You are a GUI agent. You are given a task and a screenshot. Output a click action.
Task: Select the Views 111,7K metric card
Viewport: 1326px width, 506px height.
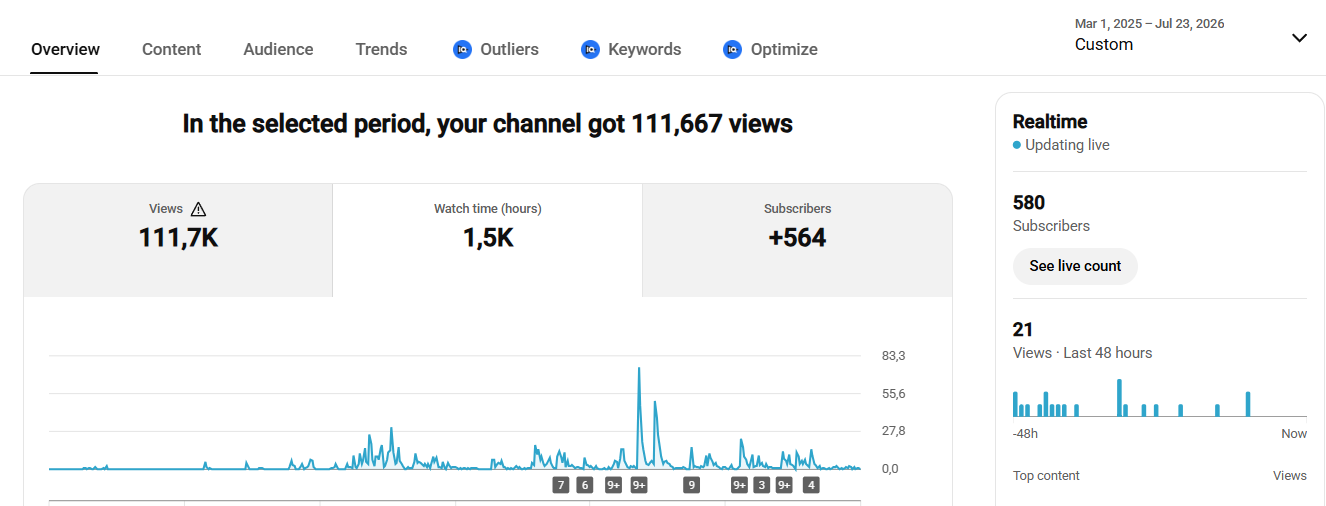pyautogui.click(x=178, y=240)
